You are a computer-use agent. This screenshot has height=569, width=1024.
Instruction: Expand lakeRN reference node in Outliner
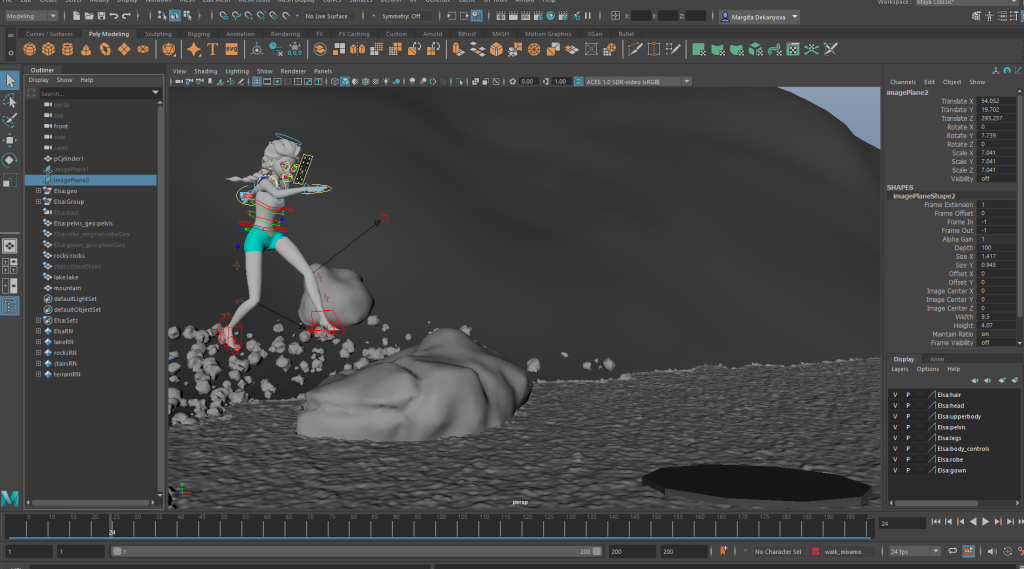(38, 342)
